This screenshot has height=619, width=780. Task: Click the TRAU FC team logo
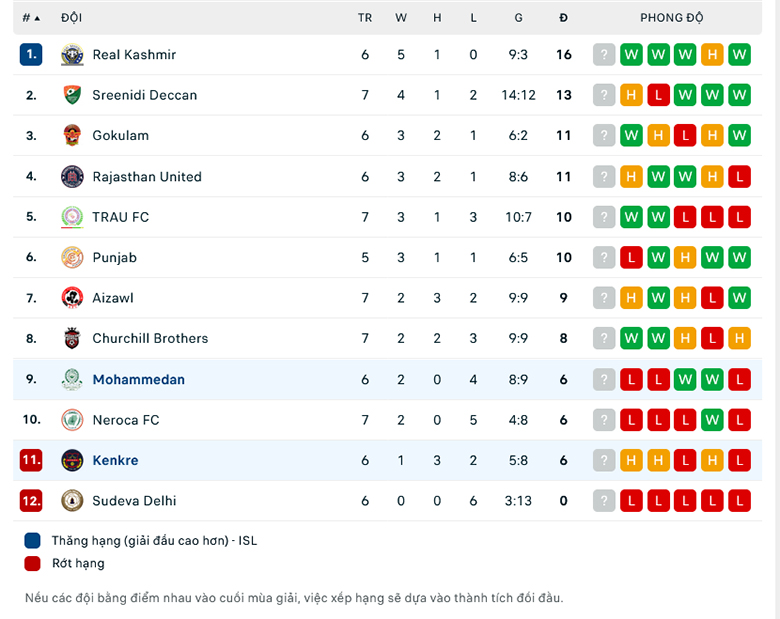pyautogui.click(x=72, y=217)
